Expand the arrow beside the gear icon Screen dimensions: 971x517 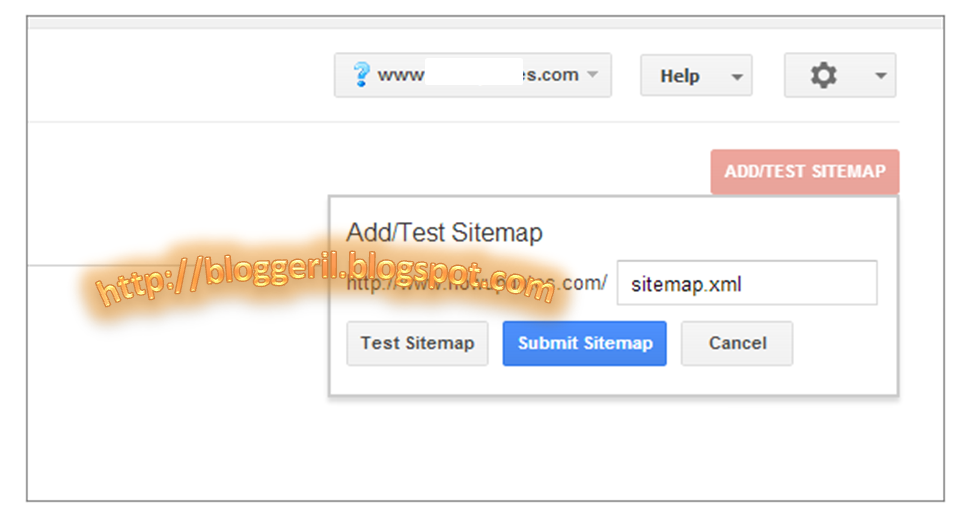tap(881, 76)
